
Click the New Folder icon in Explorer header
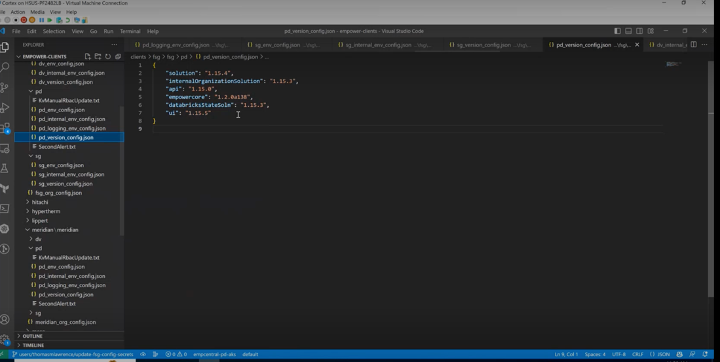[98, 57]
